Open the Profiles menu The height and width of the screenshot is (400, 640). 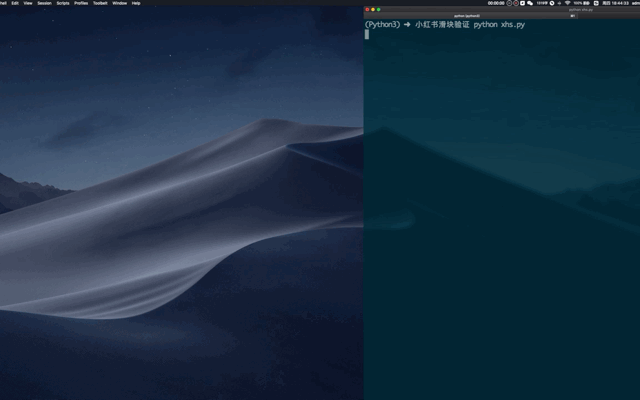[81, 3]
